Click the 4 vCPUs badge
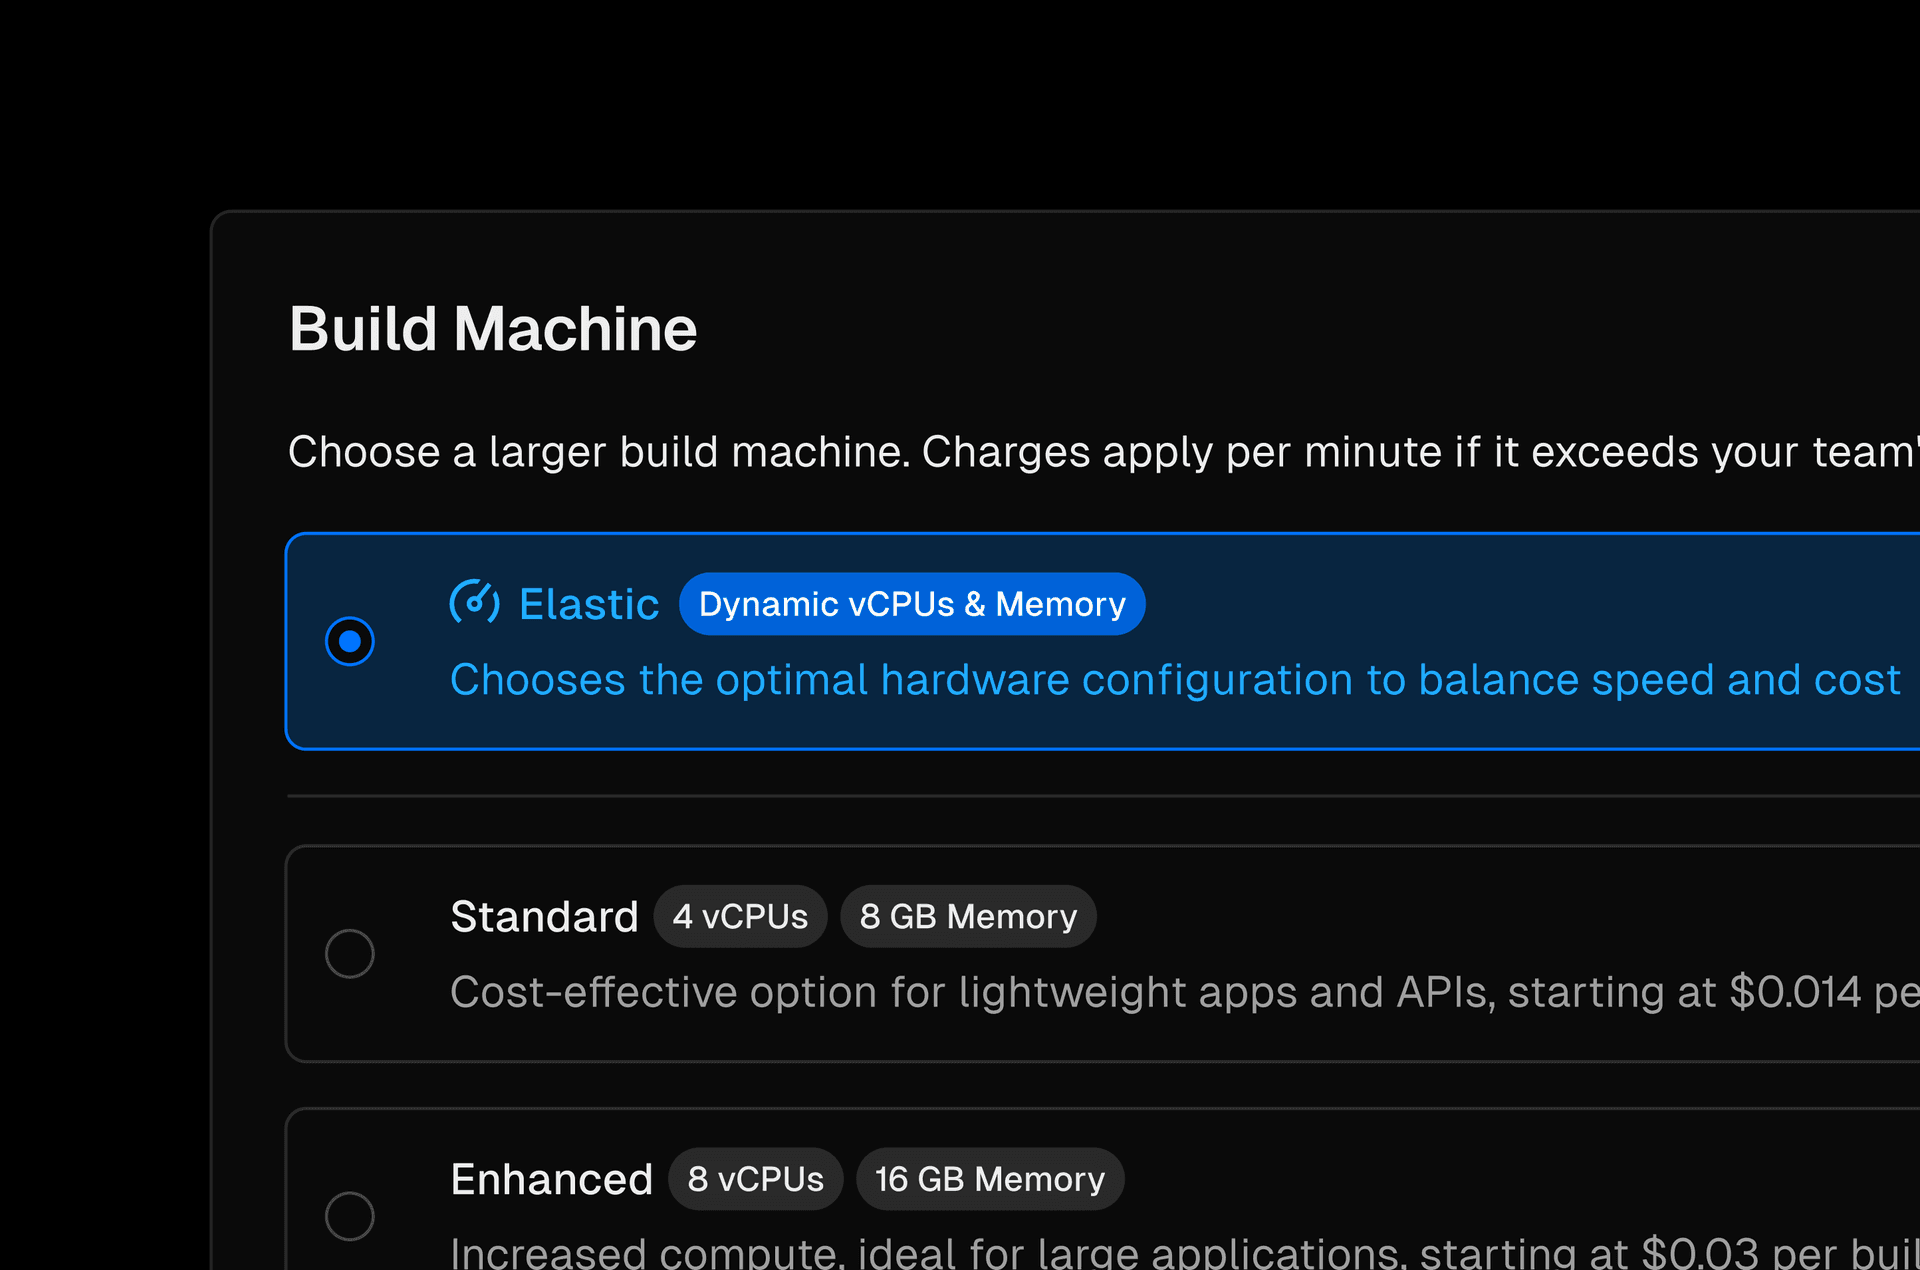1920x1270 pixels. [x=740, y=916]
